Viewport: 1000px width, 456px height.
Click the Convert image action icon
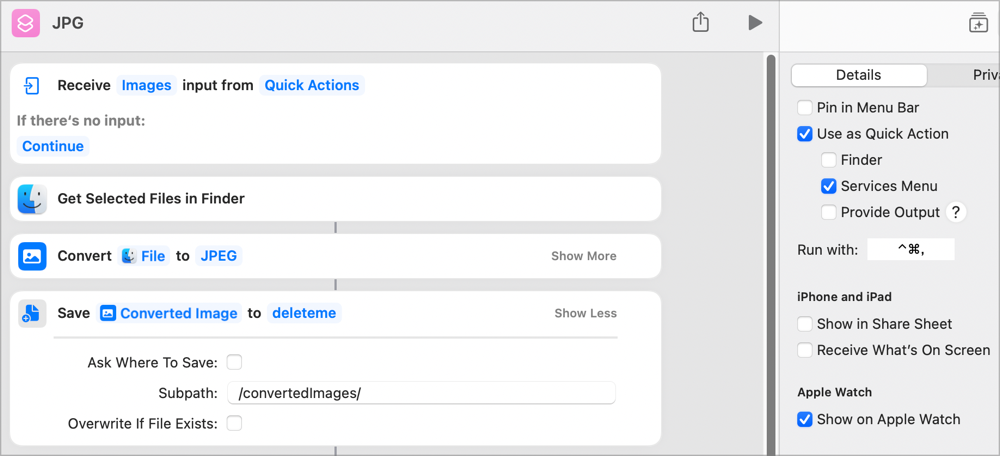click(x=32, y=256)
